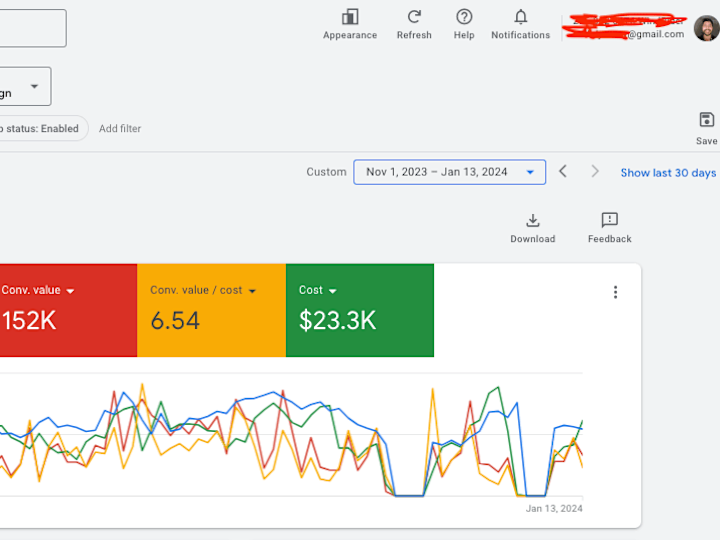Select the green $23.3K Cost scorecard
The image size is (720, 540).
(360, 310)
